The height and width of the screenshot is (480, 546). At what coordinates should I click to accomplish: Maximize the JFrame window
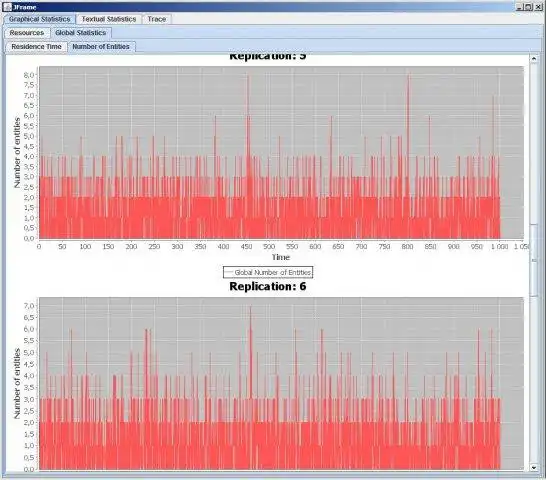529,7
